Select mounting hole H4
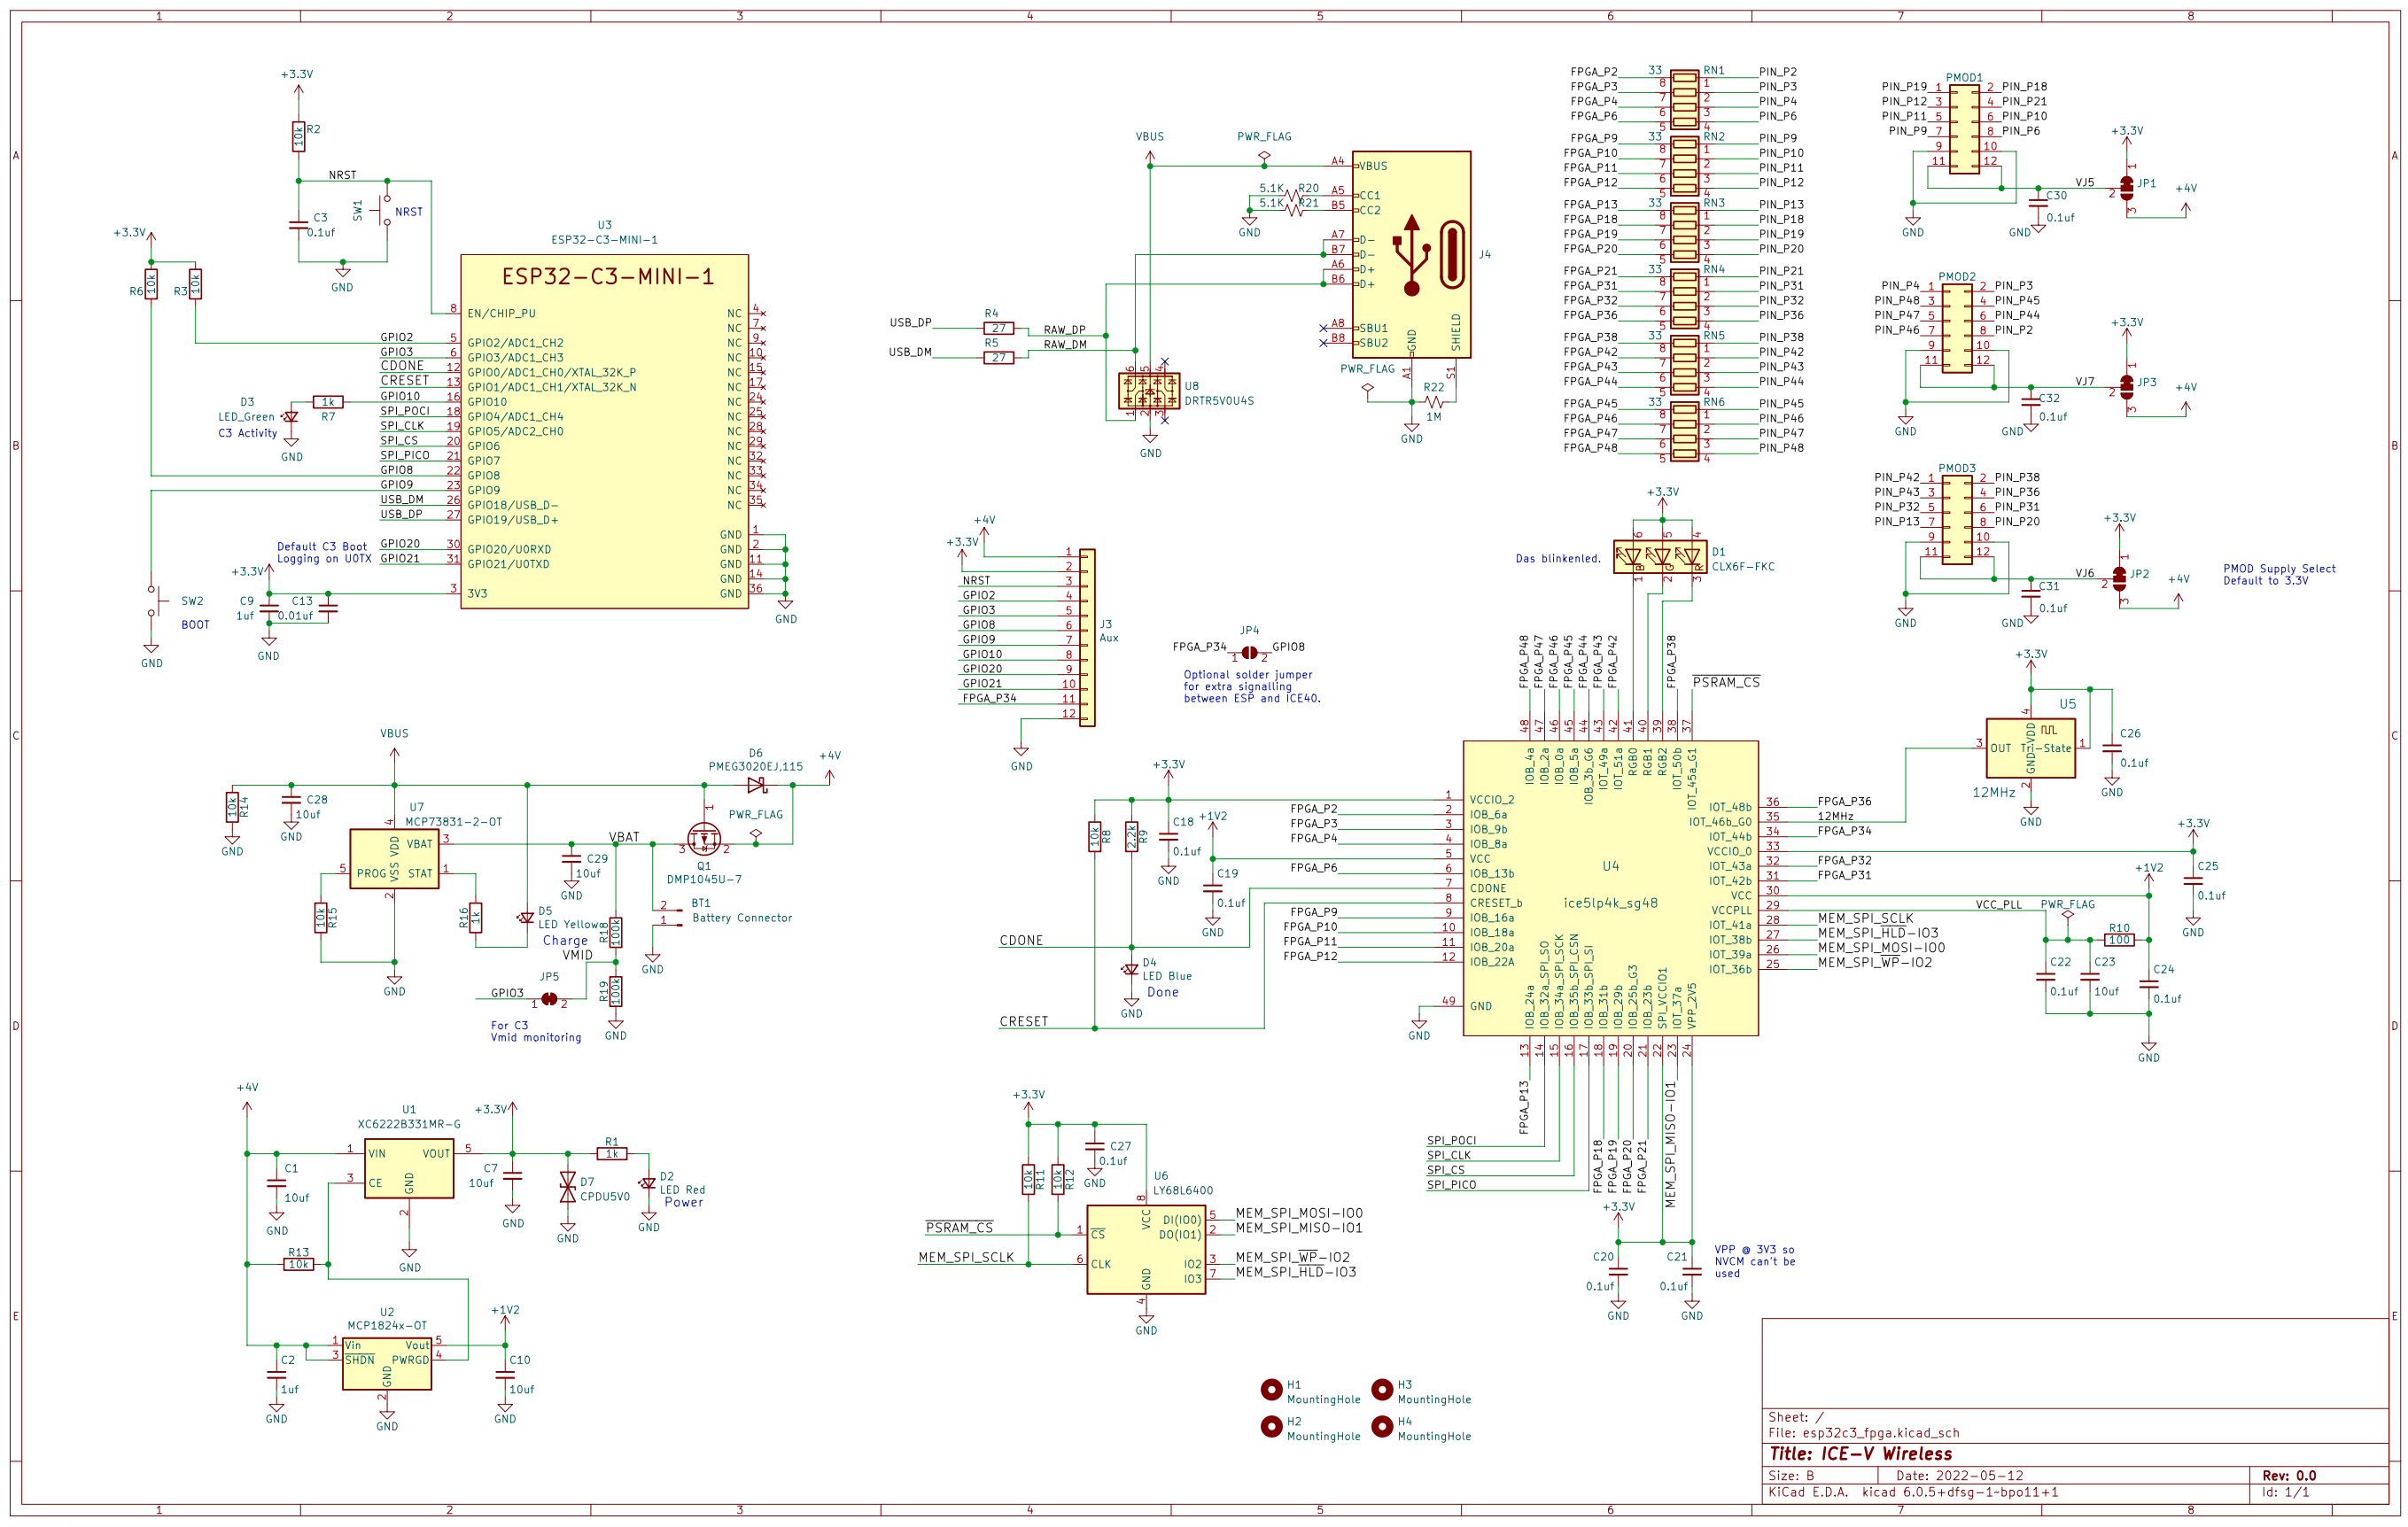The width and height of the screenshot is (2408, 1527). click(1382, 1426)
